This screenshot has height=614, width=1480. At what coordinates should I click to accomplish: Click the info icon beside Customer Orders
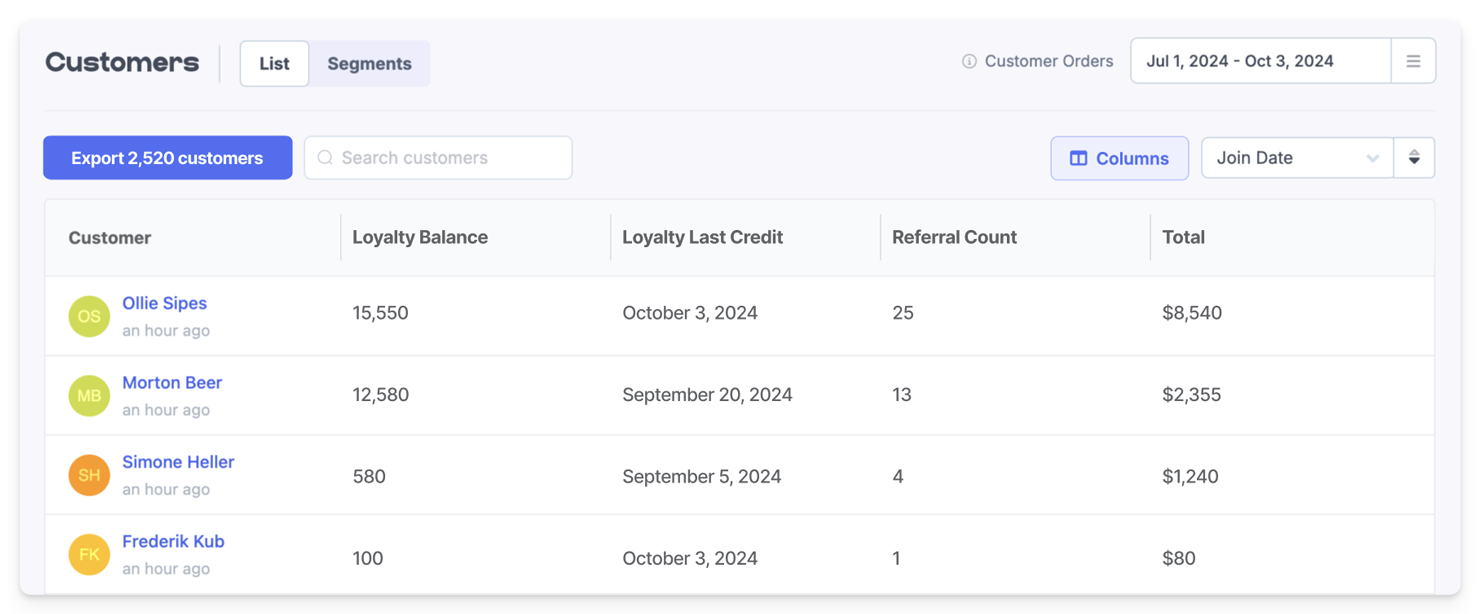(968, 61)
